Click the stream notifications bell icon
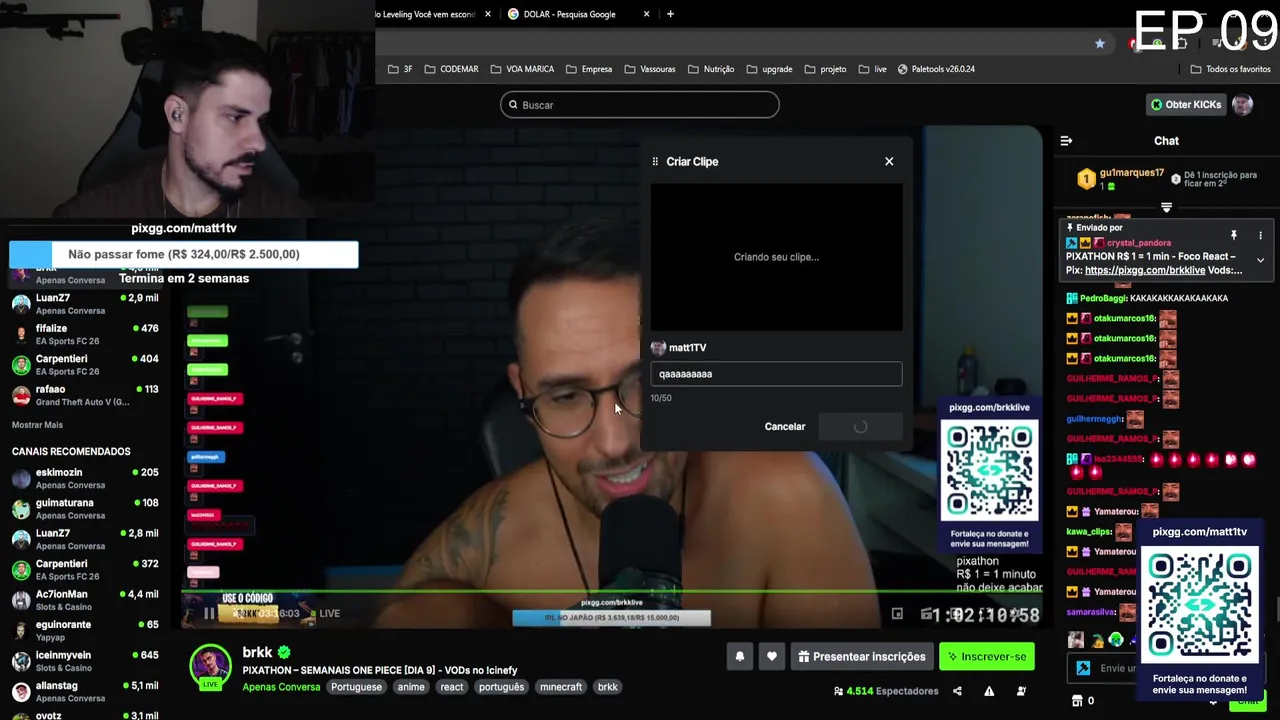 740,657
